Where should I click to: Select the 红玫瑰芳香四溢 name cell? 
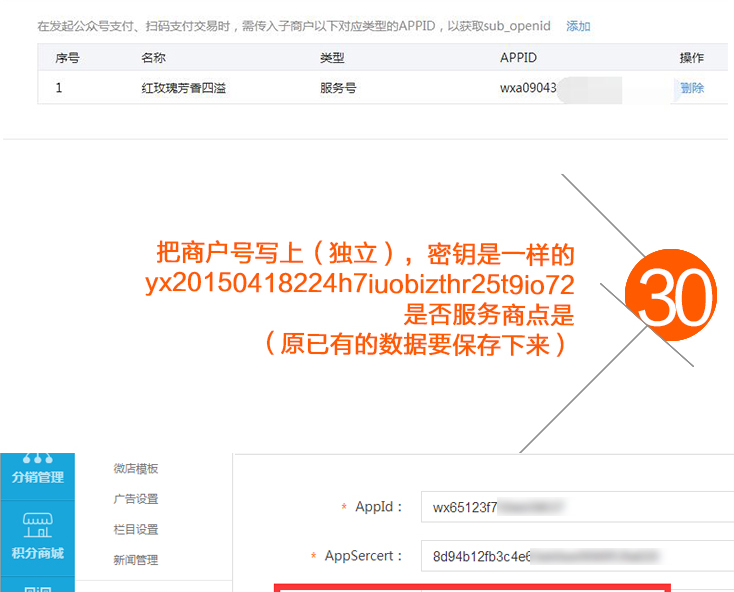tap(184, 88)
